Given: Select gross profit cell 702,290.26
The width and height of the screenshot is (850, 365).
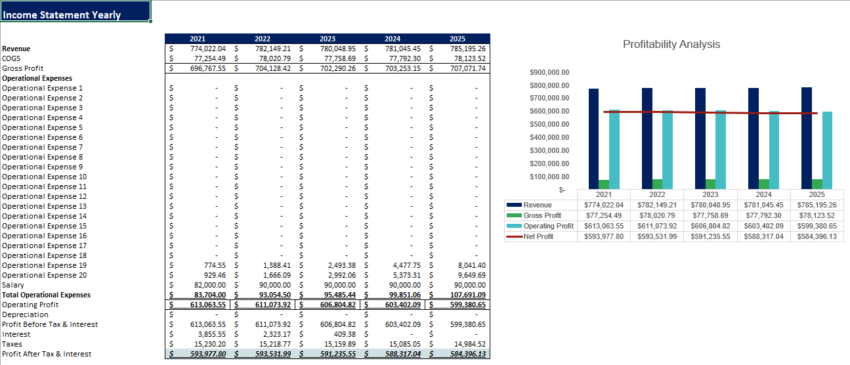Looking at the screenshot, I should pos(327,68).
